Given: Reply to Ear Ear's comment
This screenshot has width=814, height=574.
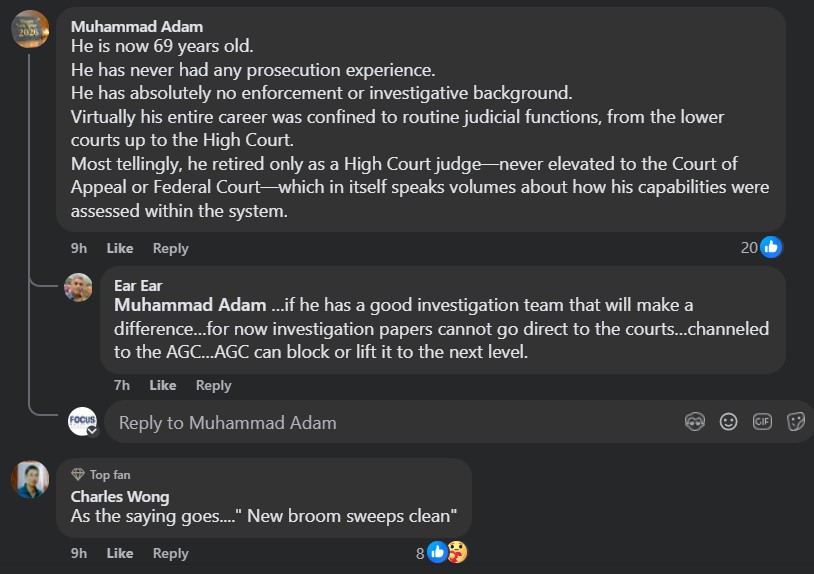Looking at the screenshot, I should click(213, 385).
